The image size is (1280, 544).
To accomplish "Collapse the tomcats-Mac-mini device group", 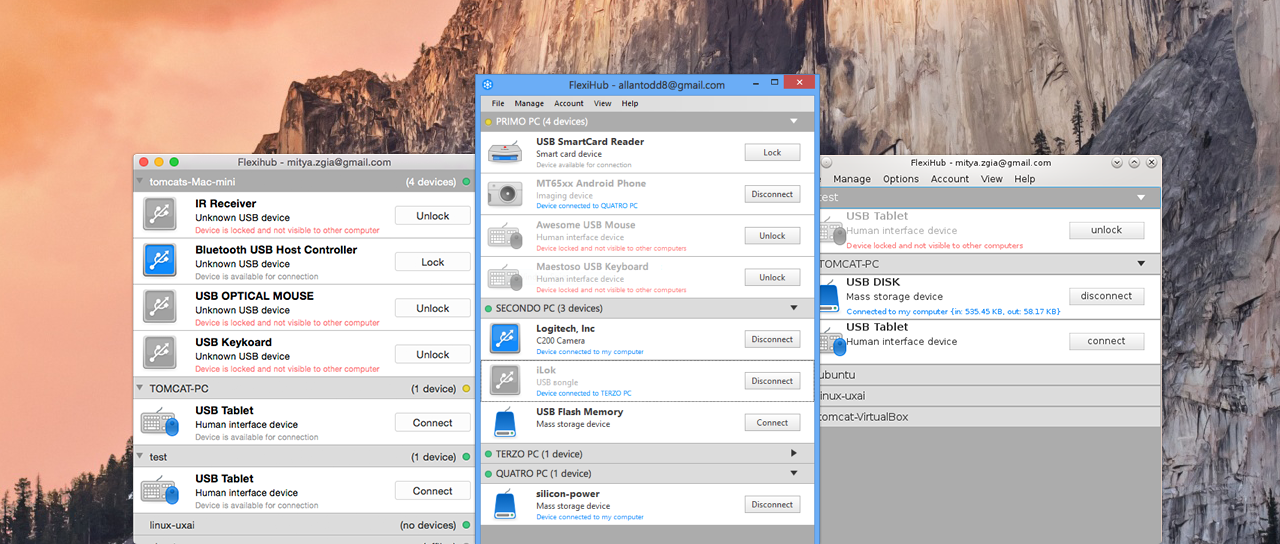I will click(x=140, y=182).
